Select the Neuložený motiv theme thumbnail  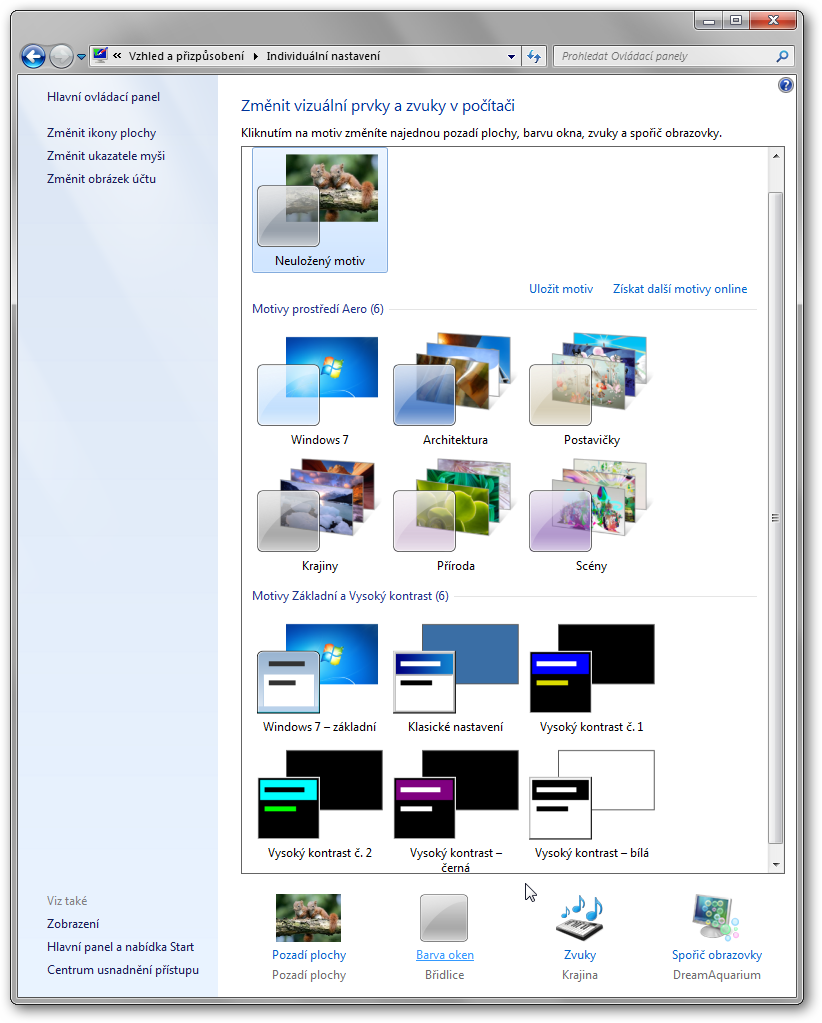(320, 209)
